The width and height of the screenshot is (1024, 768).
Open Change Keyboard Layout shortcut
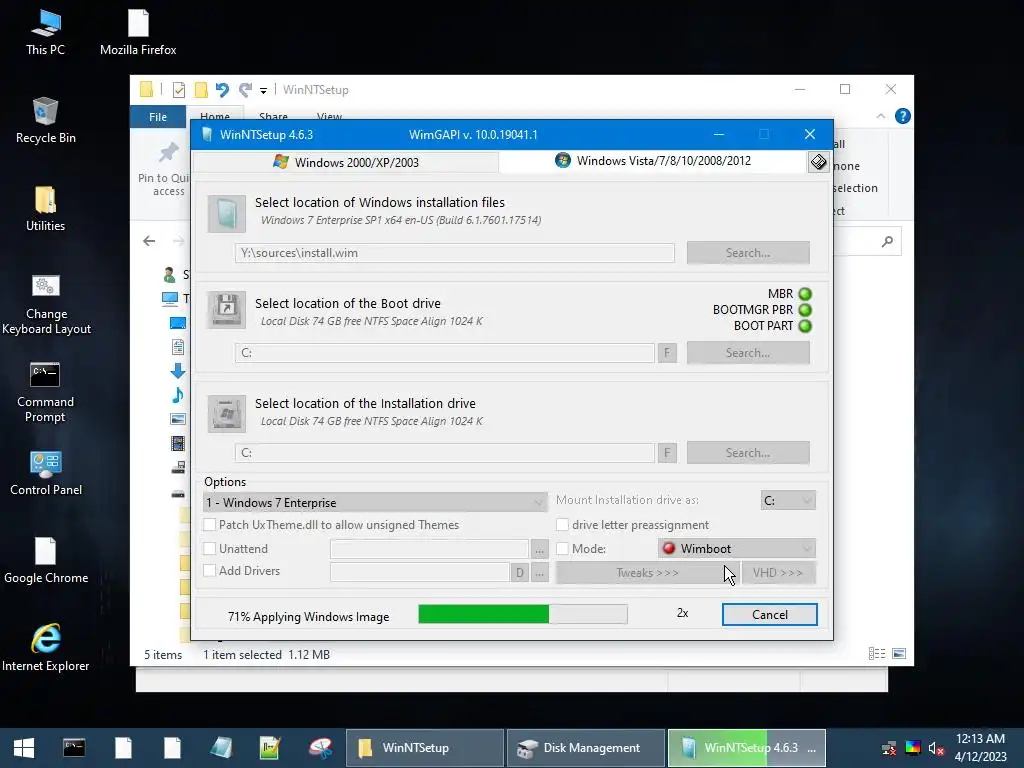click(x=45, y=304)
